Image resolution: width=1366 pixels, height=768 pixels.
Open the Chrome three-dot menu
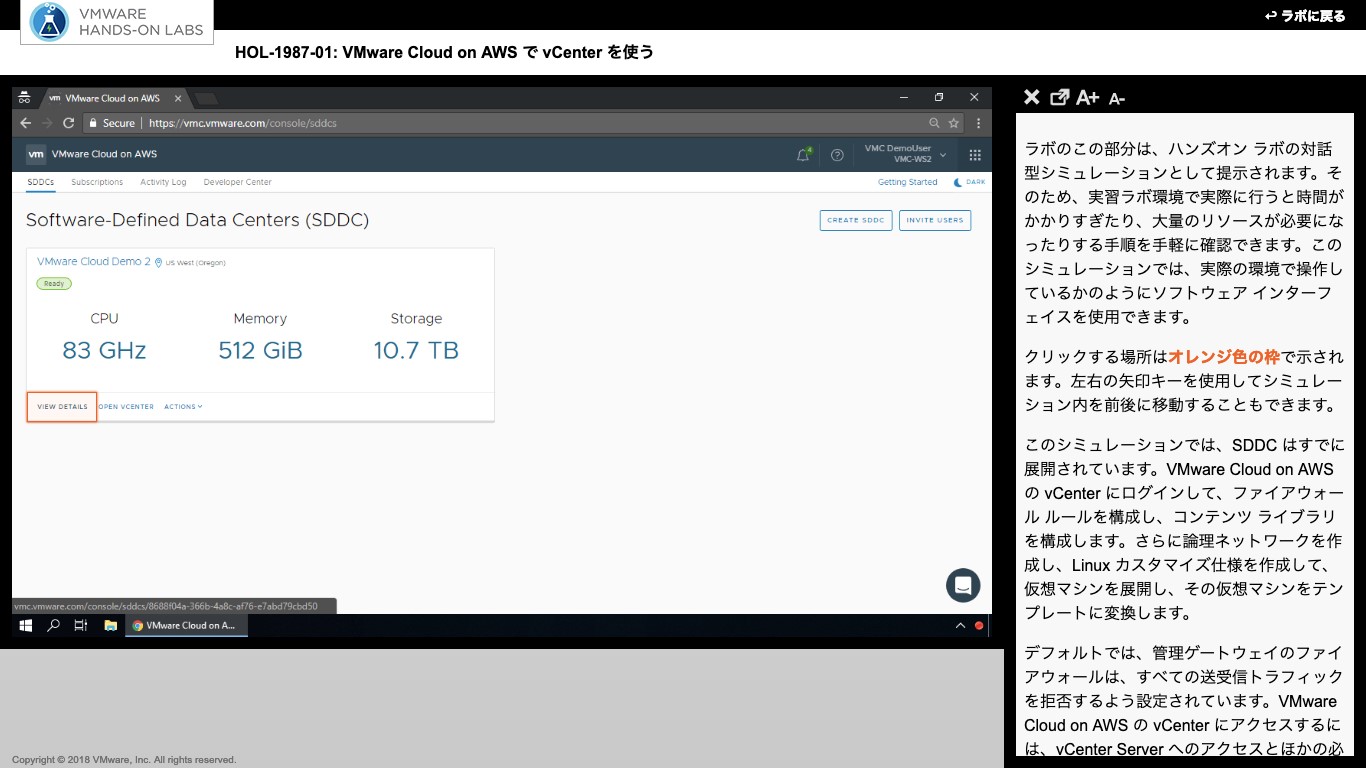(x=978, y=123)
